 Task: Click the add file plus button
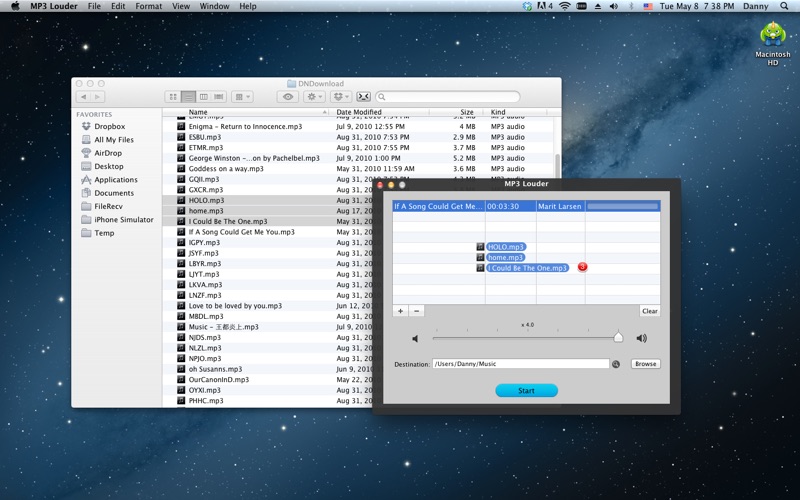401,311
